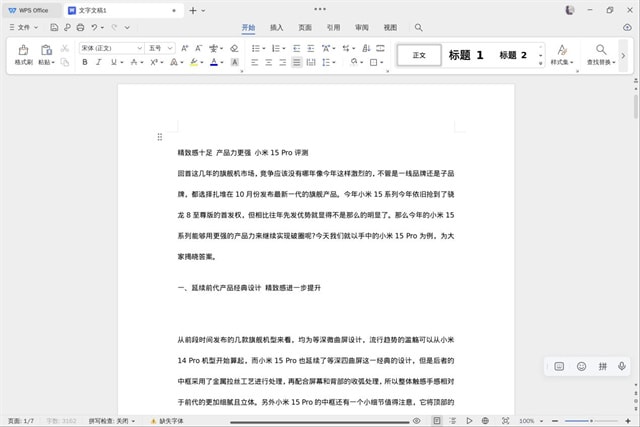Viewport: 640px width, 427px height.
Task: Click the bulleted list icon
Action: click(253, 47)
